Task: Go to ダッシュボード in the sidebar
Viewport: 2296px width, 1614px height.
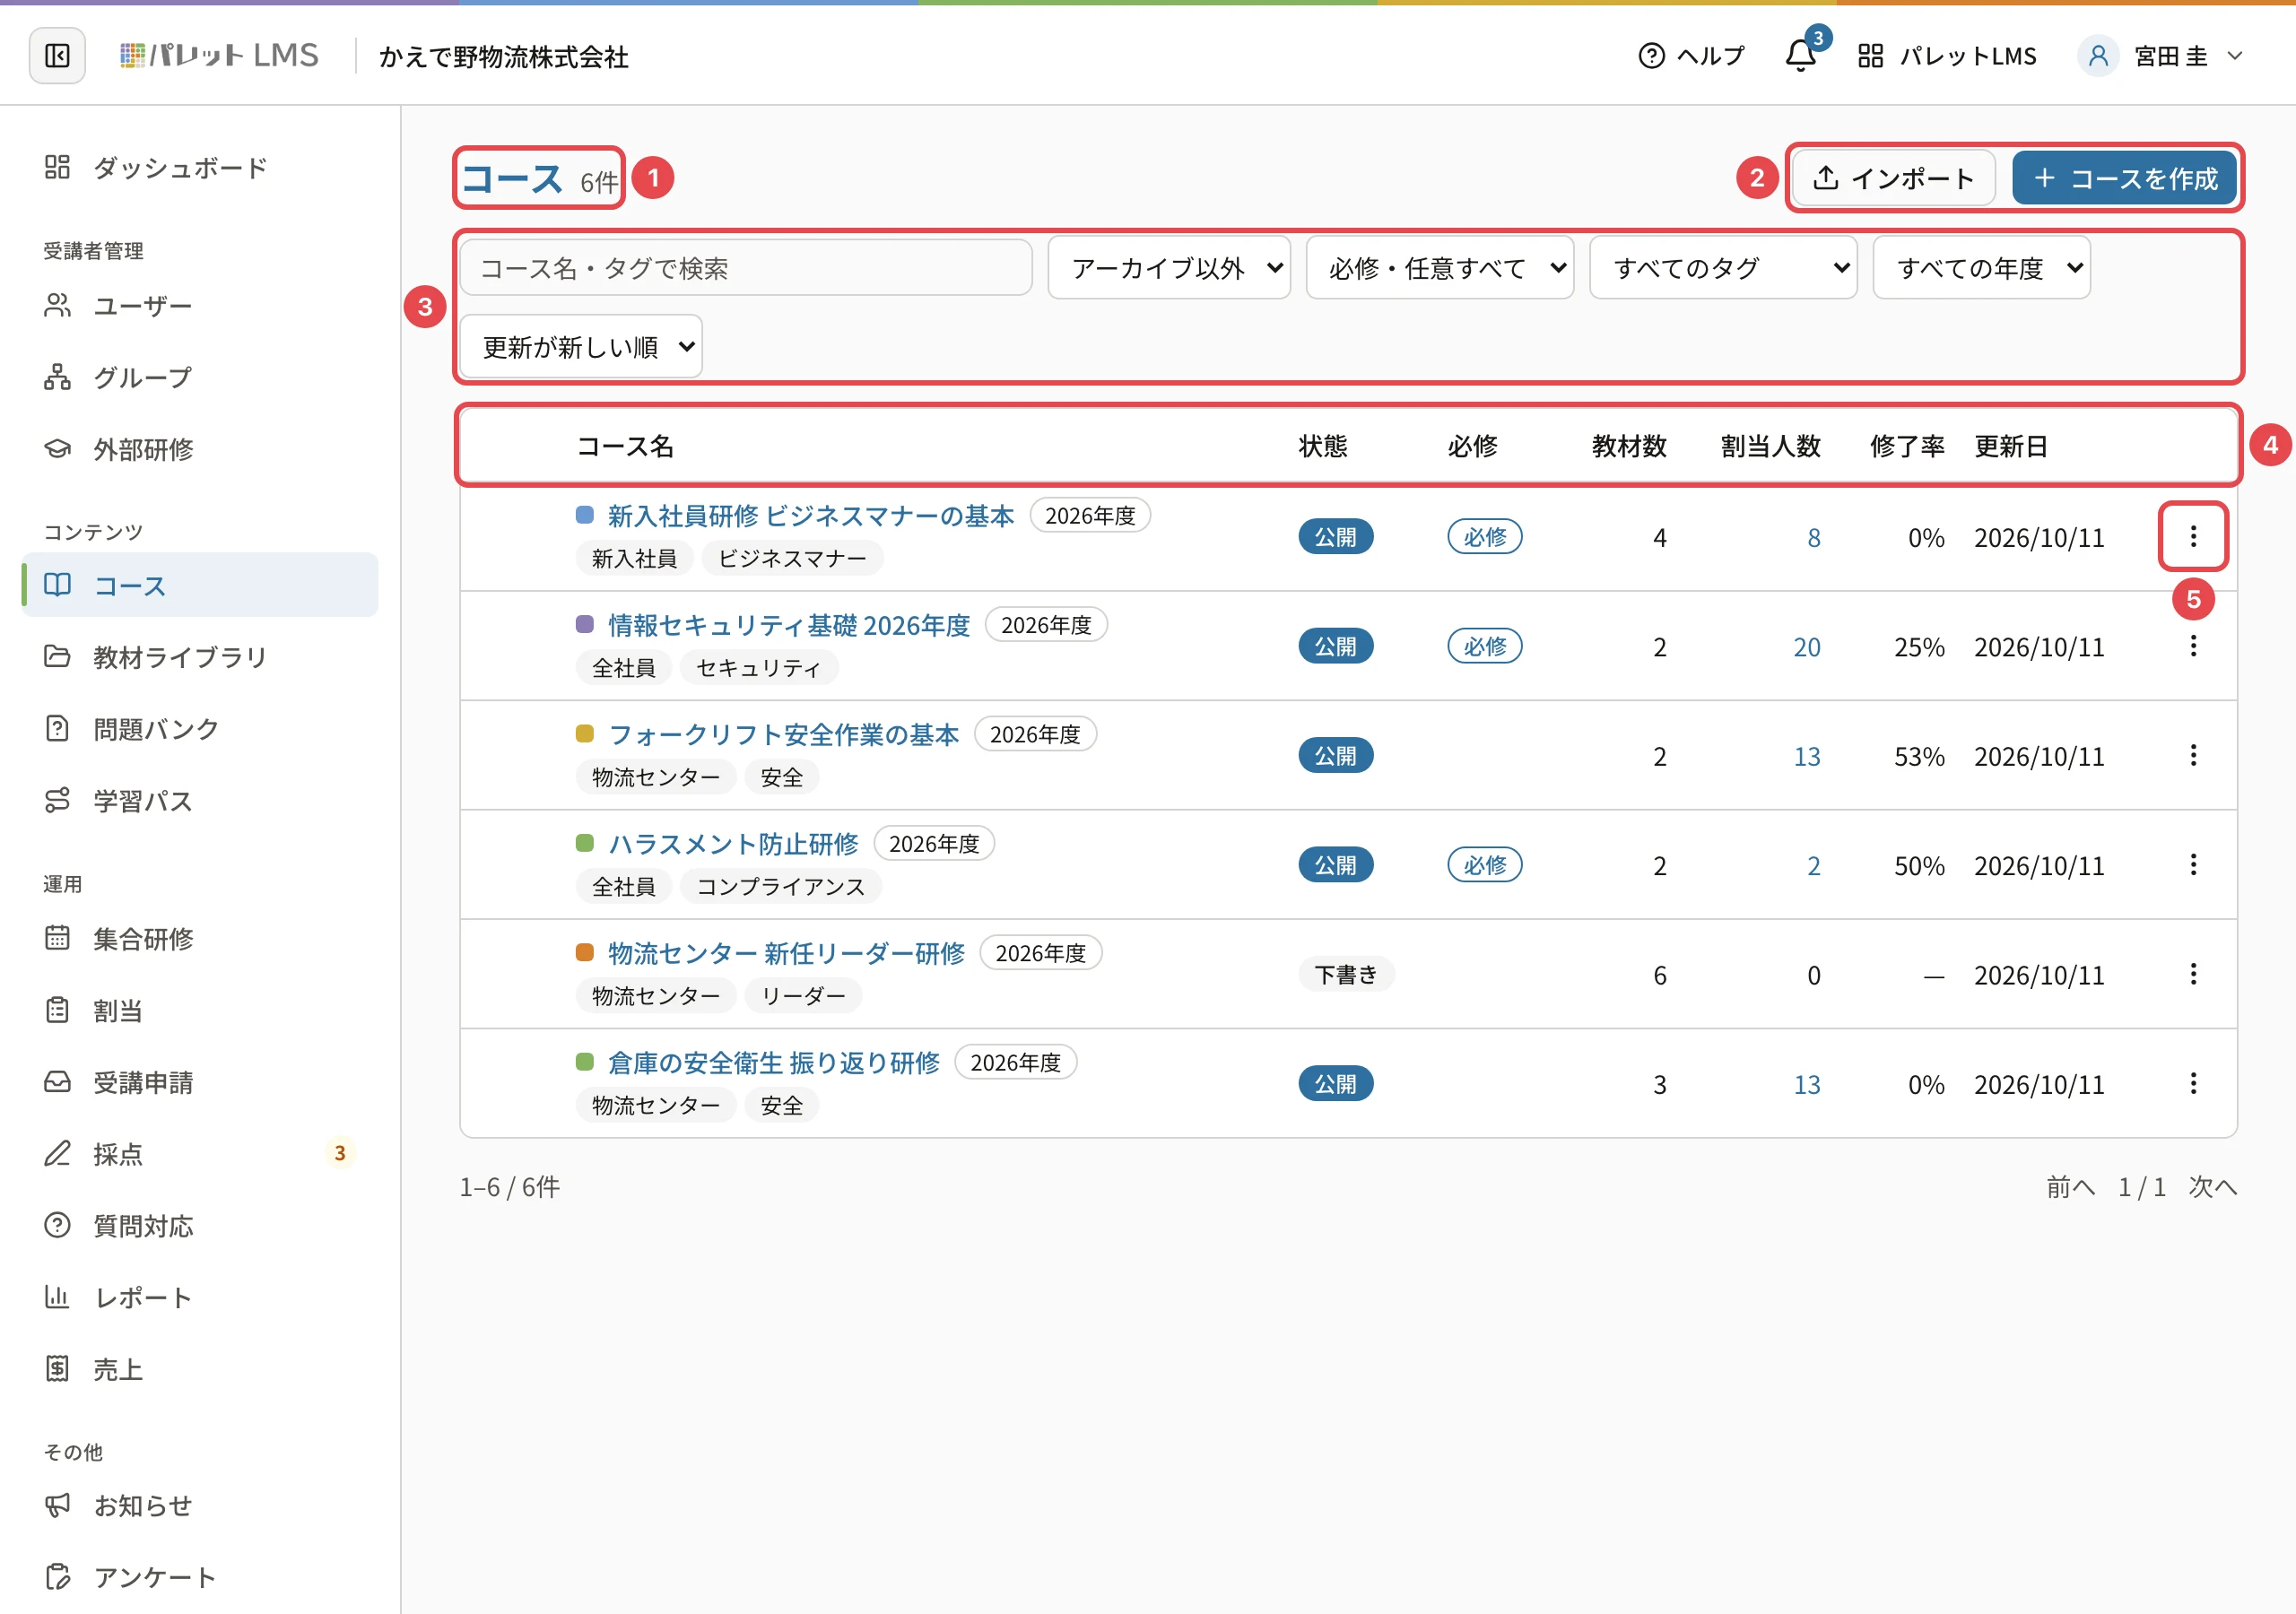Action: tap(200, 168)
